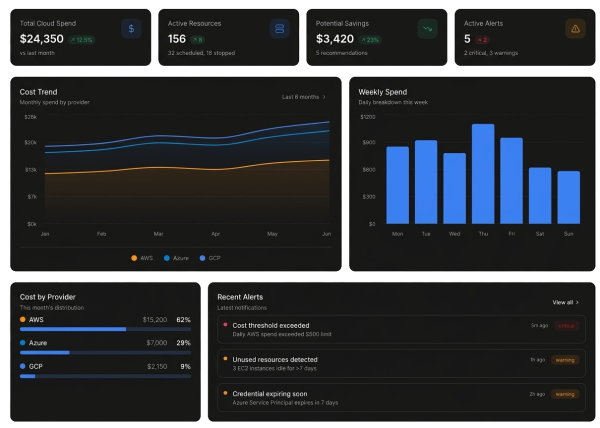Click the red dot beside Cost threshold exceeded
Screen dimensions: 600x428
225,325
